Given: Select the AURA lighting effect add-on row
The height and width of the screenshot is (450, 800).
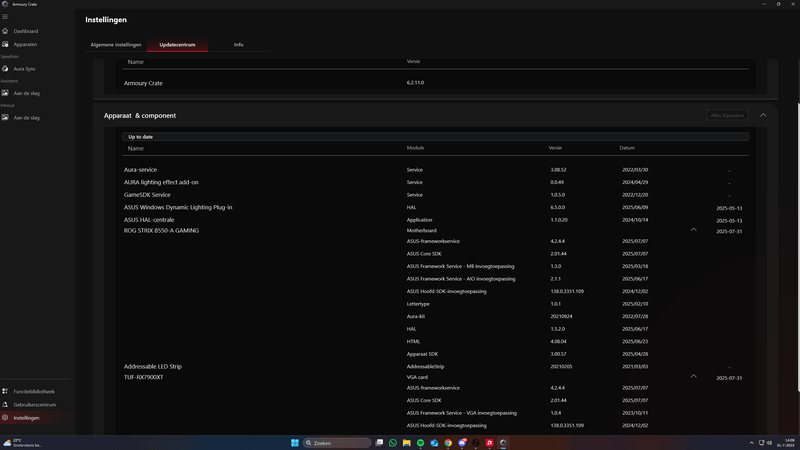Looking at the screenshot, I should click(435, 182).
